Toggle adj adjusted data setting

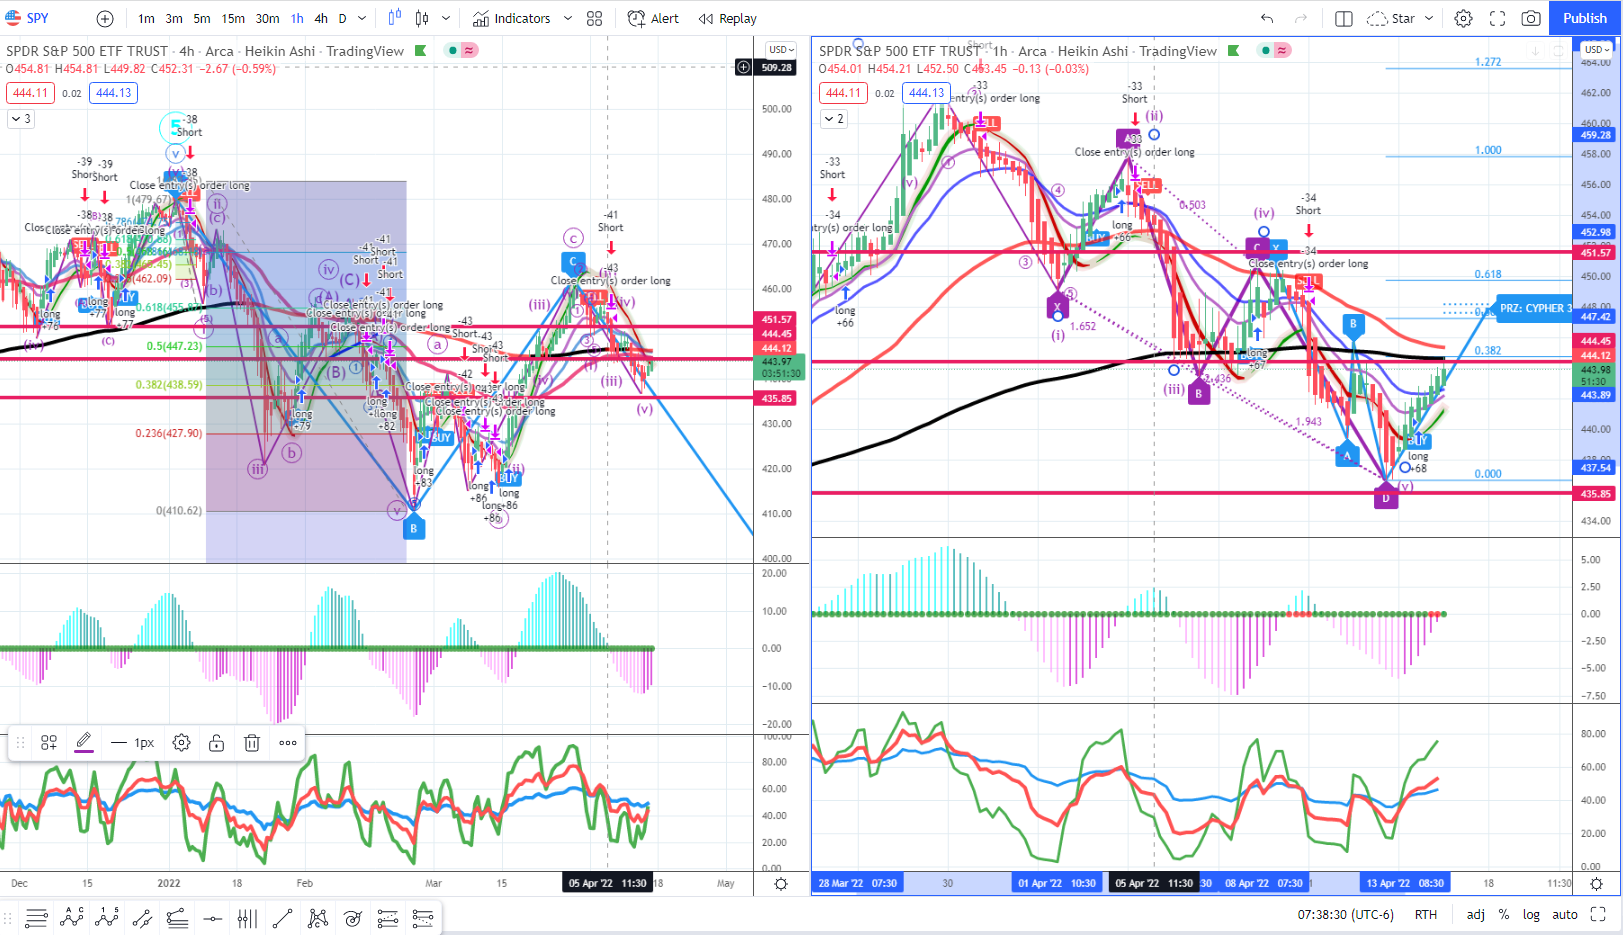[1476, 915]
